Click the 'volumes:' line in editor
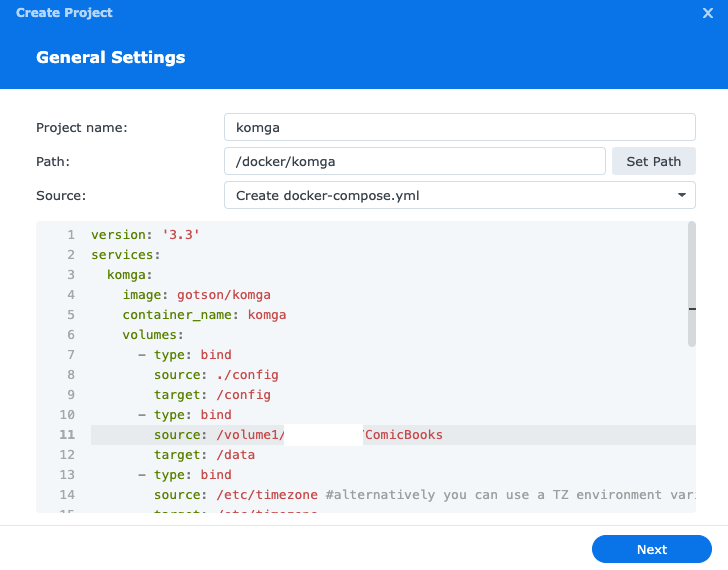 click(x=153, y=335)
